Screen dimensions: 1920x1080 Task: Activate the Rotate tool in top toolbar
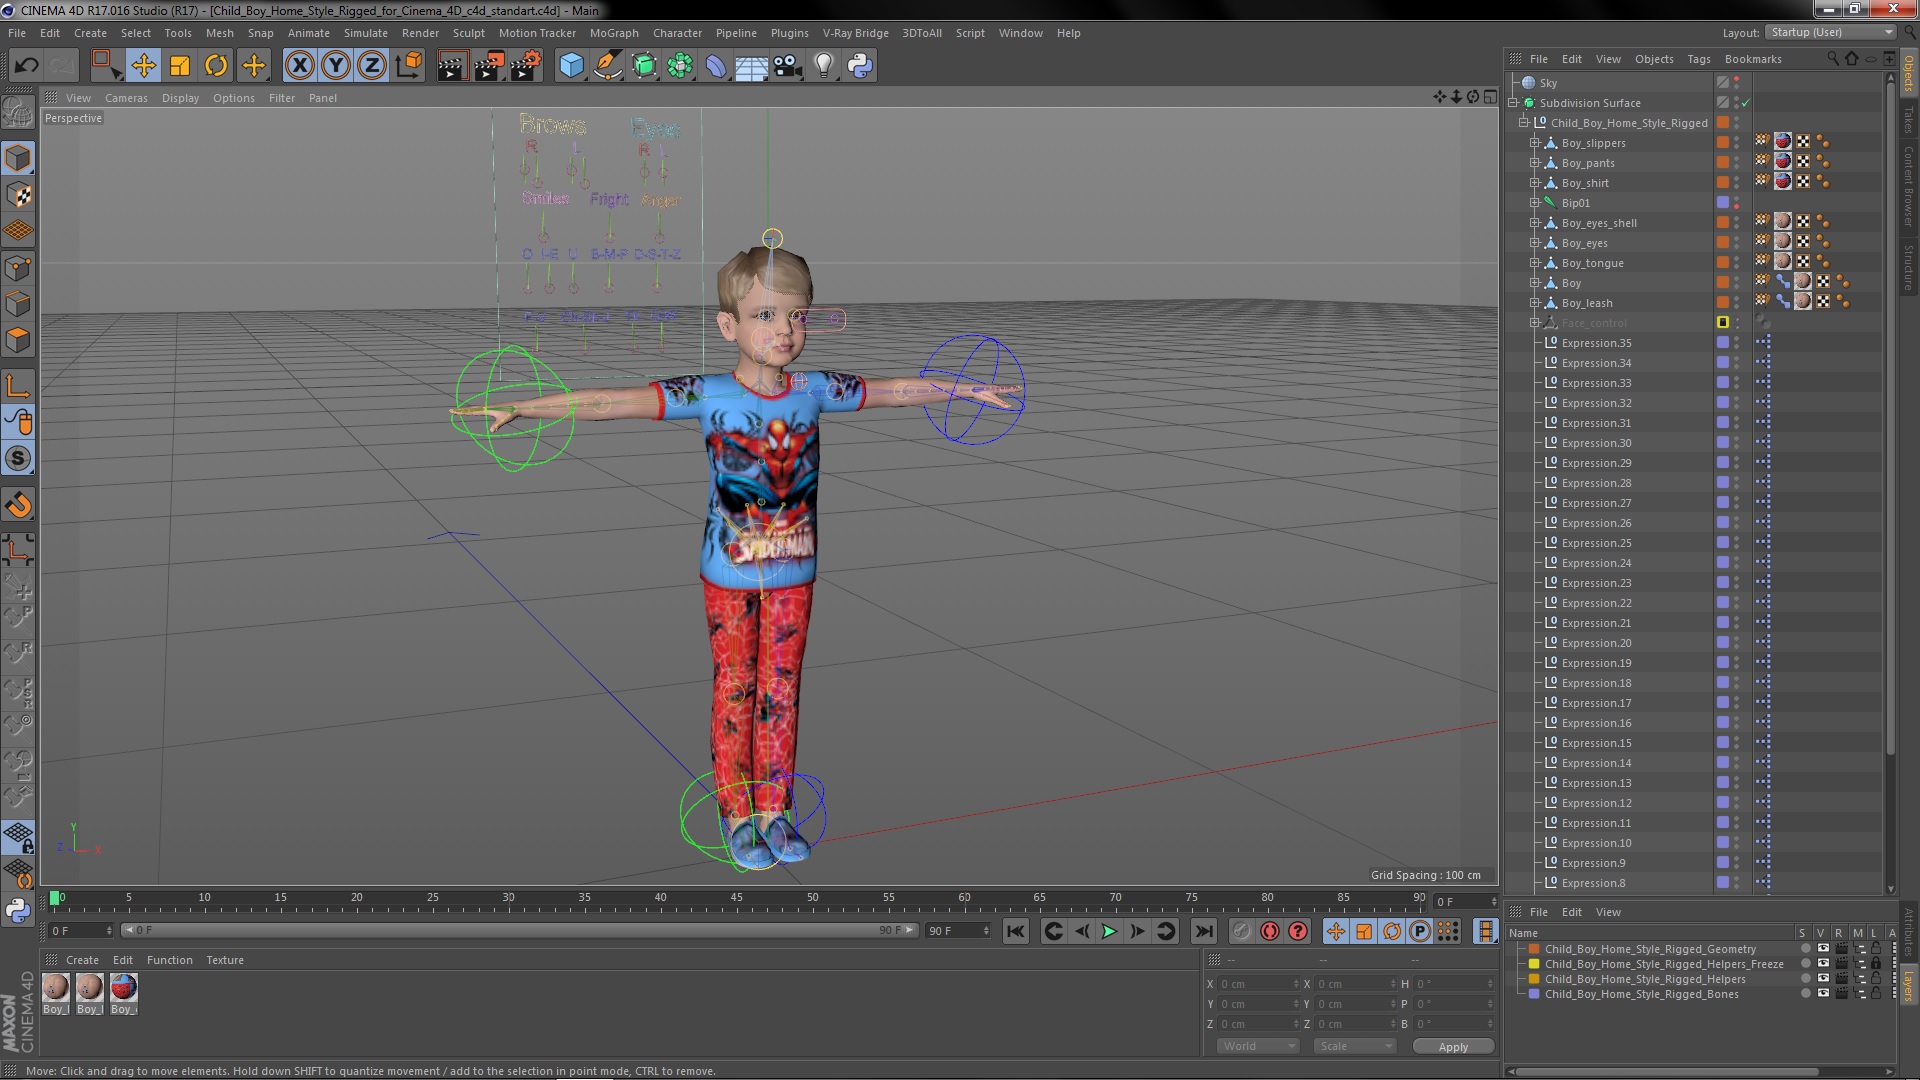coord(216,66)
